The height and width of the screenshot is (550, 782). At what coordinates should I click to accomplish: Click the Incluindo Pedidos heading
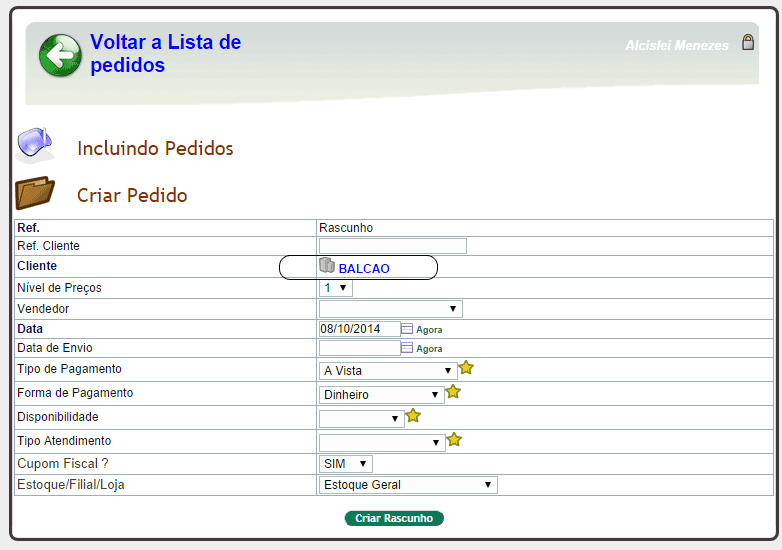[x=155, y=149]
